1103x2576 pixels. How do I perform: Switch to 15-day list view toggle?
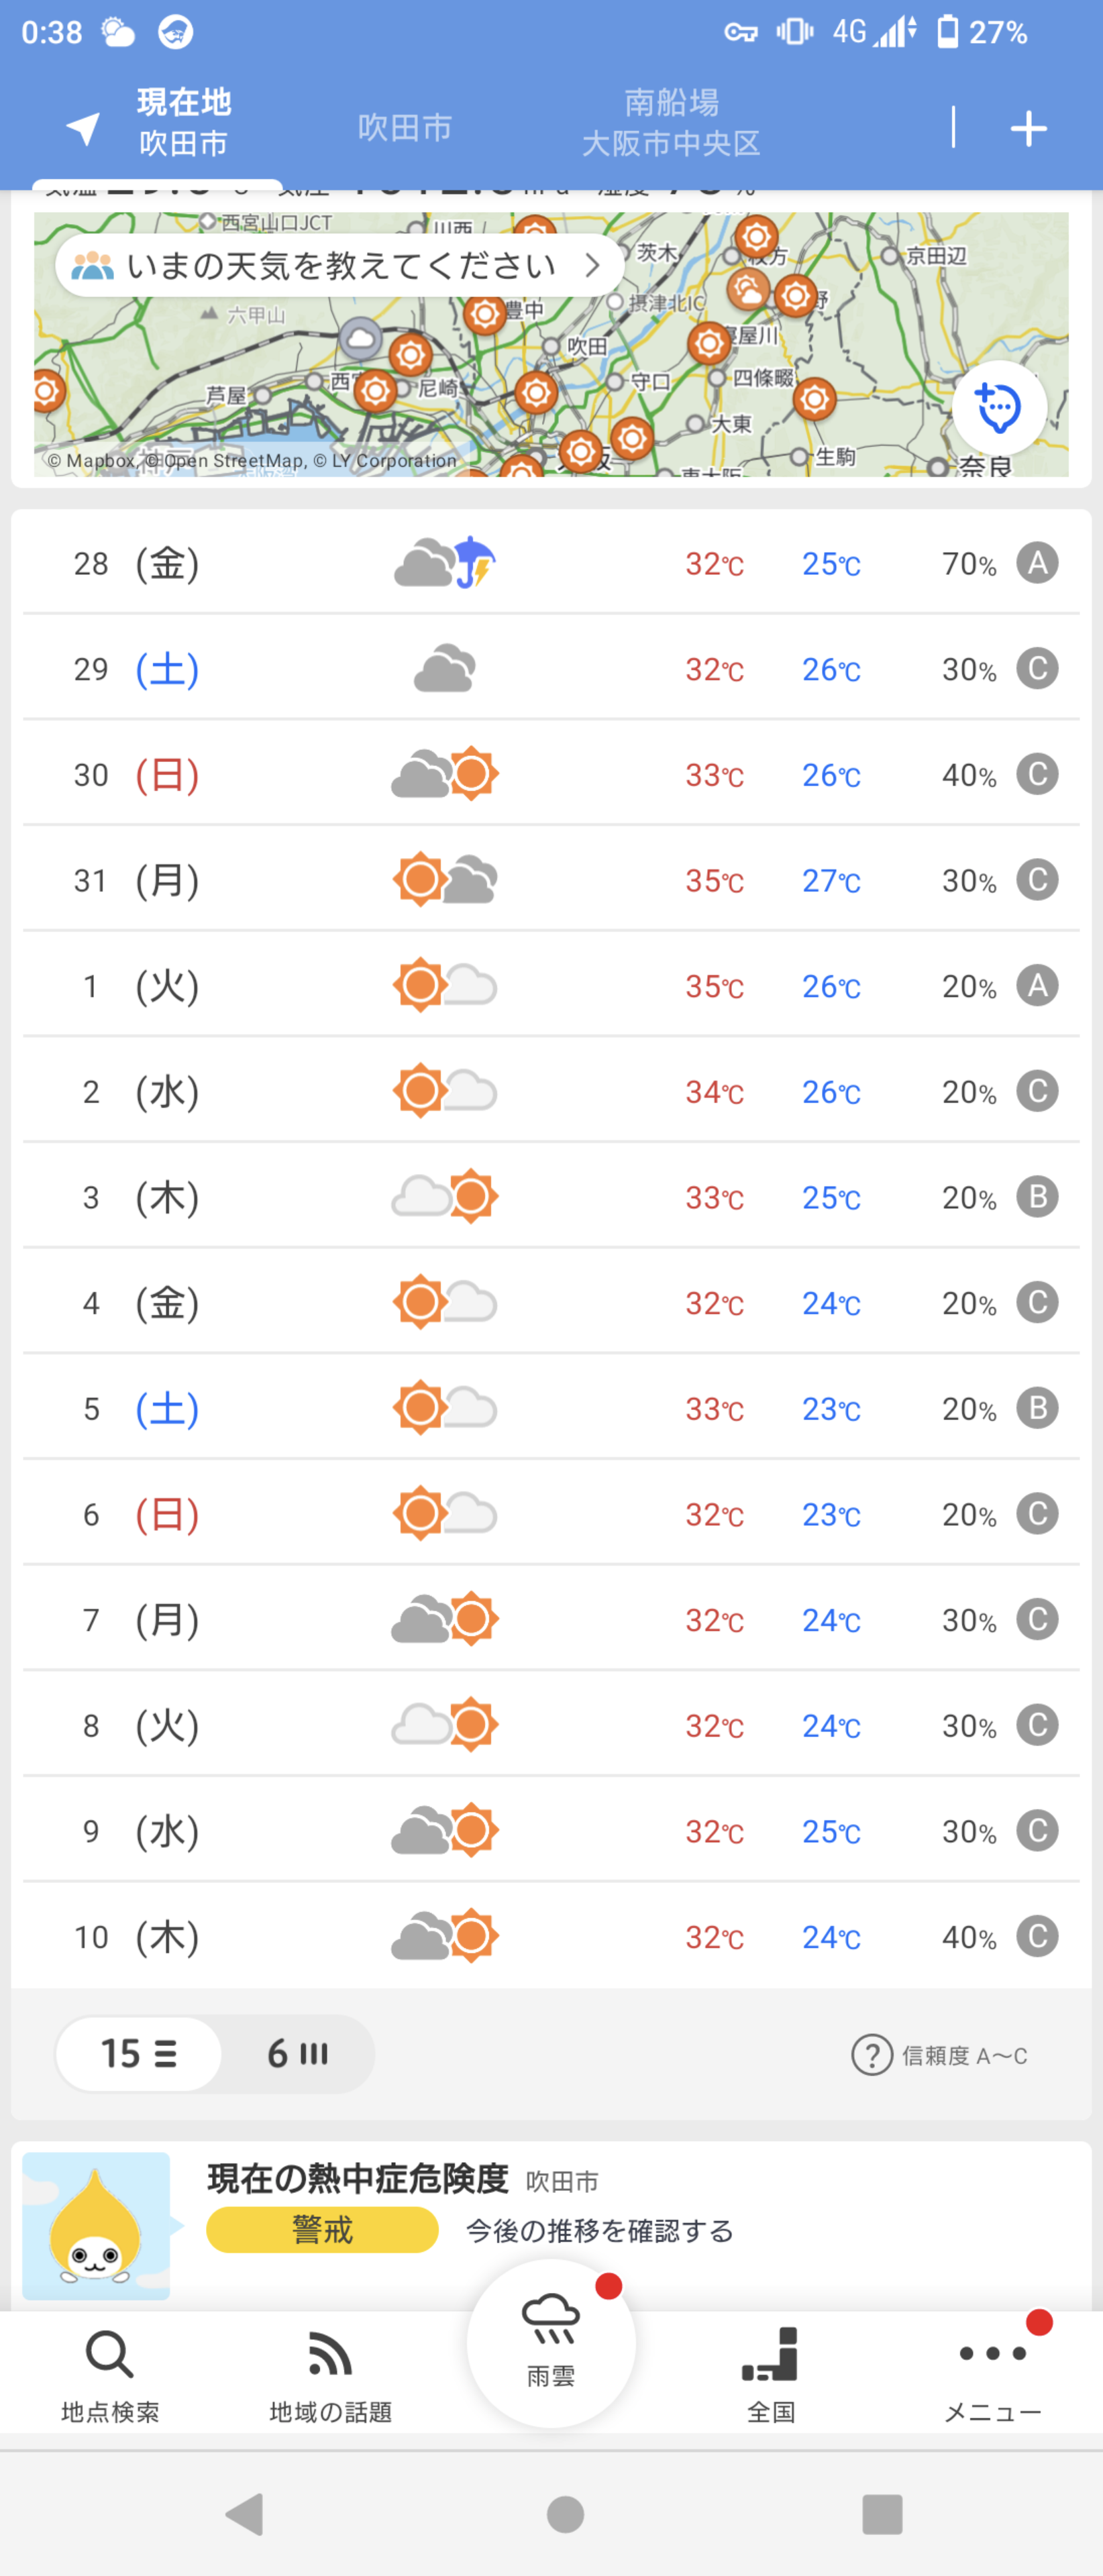[139, 2054]
